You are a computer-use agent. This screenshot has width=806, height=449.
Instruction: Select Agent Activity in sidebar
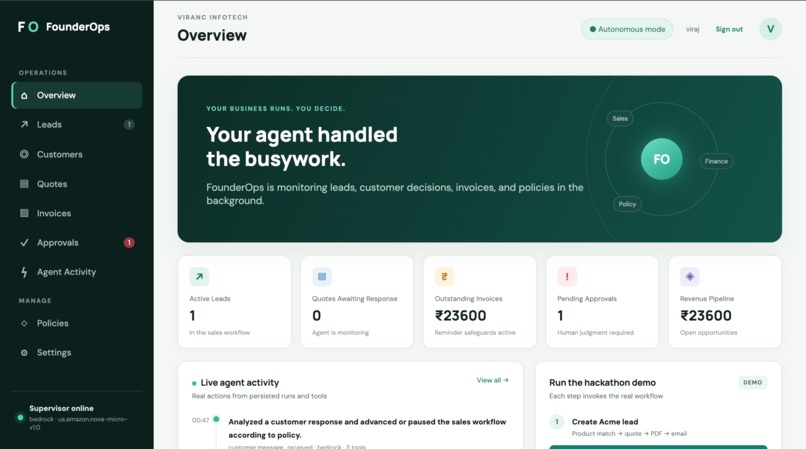click(x=77, y=272)
